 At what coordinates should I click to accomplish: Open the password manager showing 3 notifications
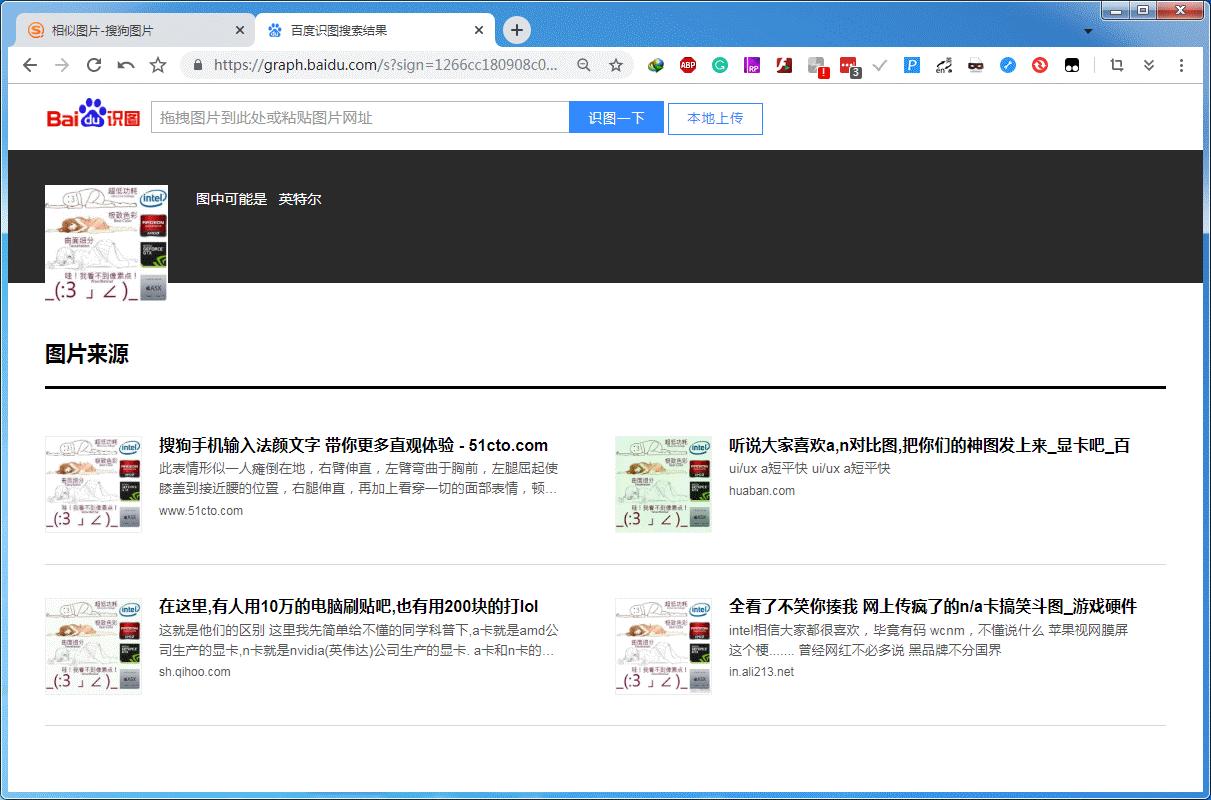coord(848,64)
